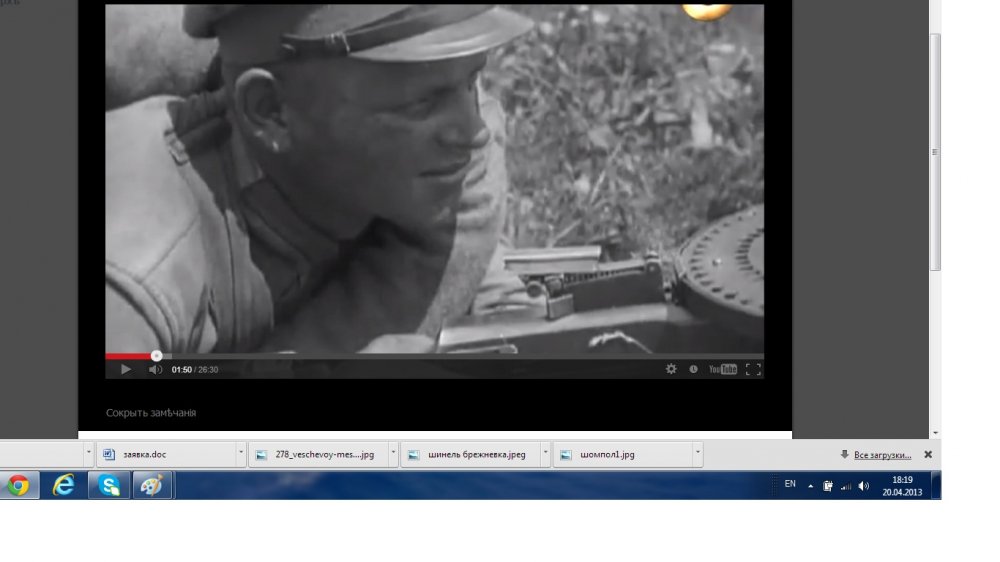
Task: Open шинель брежневка.jpeg download
Action: tap(468, 454)
